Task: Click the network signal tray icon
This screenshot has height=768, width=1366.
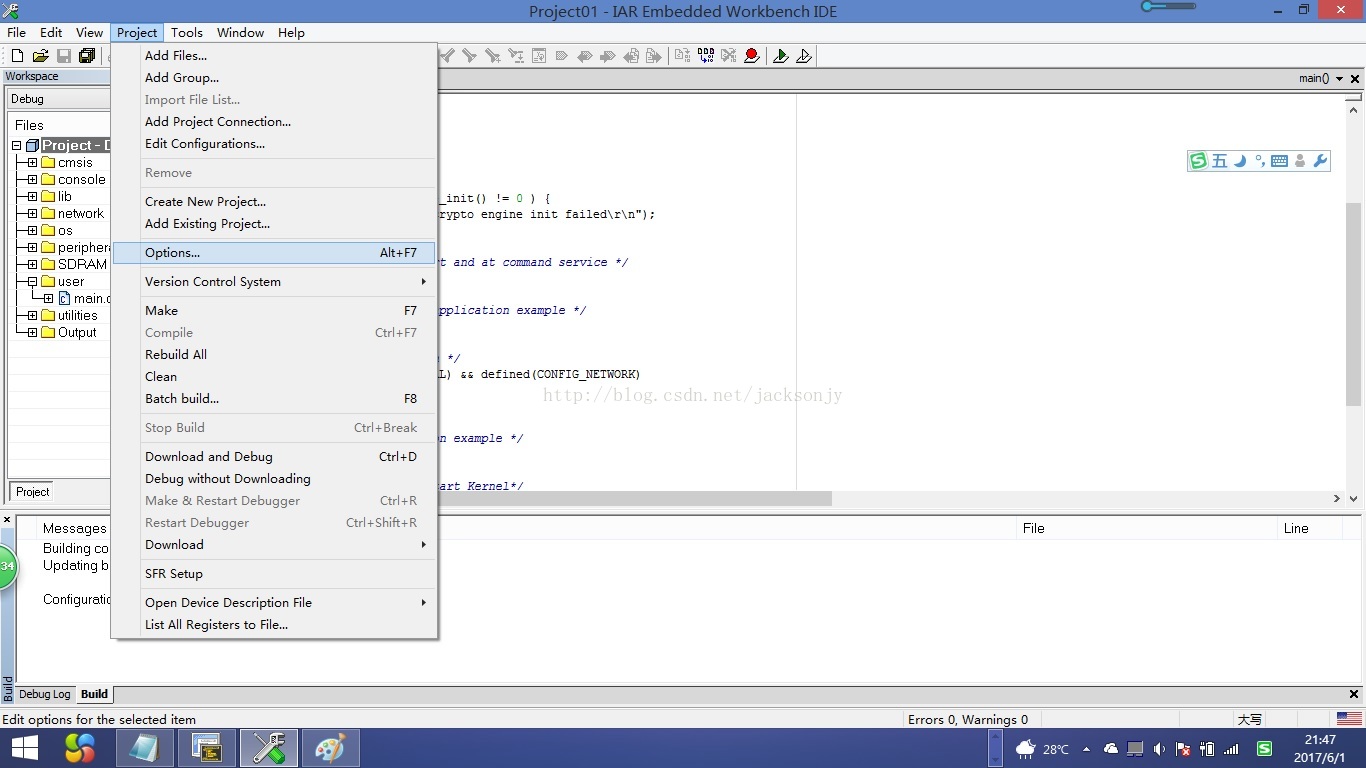Action: click(1231, 749)
